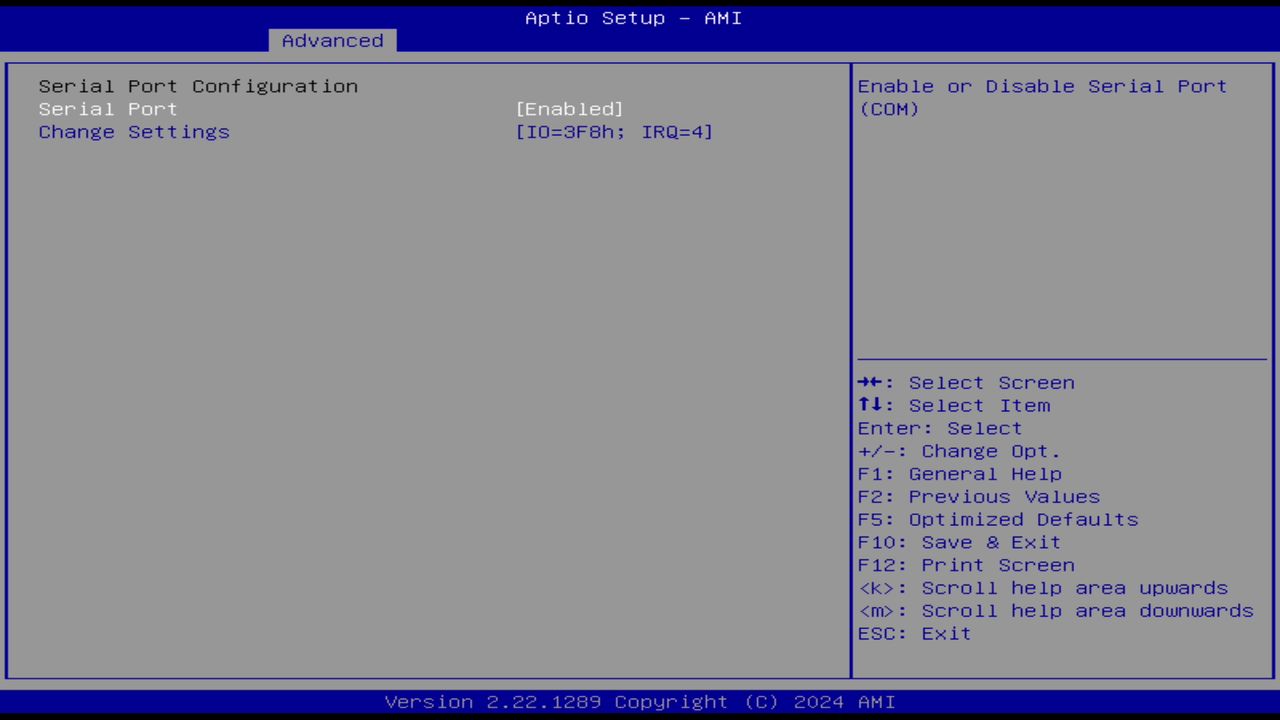The height and width of the screenshot is (720, 1280).
Task: Toggle the Serial Port [Enabled] value
Action: (570, 109)
